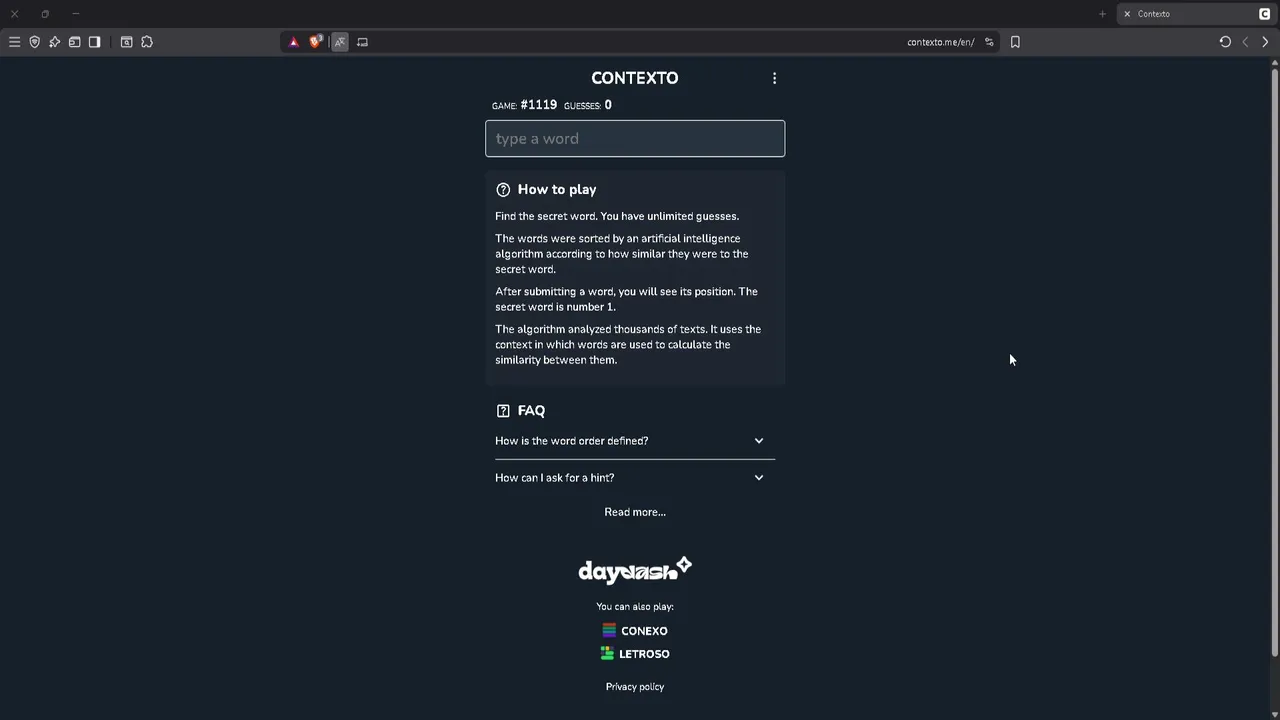Image resolution: width=1280 pixels, height=720 pixels.
Task: Click the Contexto tab favicon
Action: pos(1264,14)
